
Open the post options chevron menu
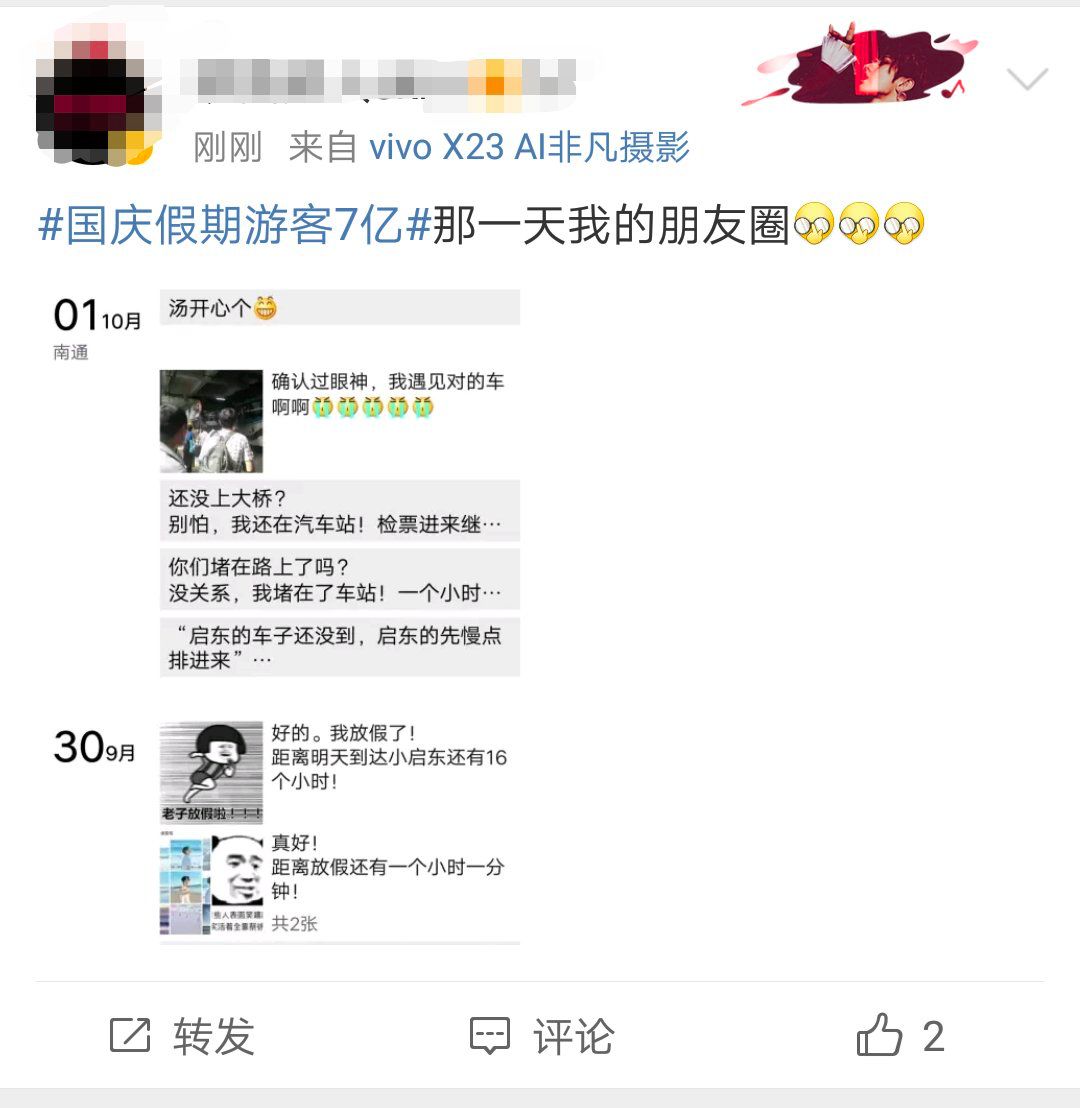[x=1027, y=78]
